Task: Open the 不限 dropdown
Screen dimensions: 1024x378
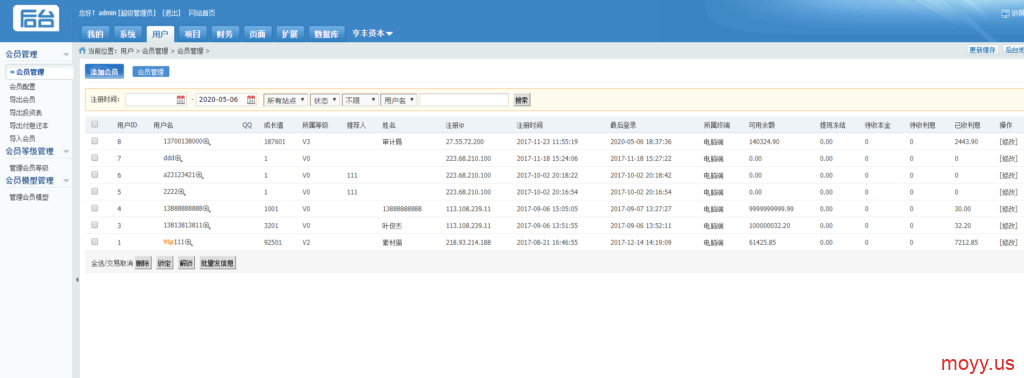Action: pyautogui.click(x=360, y=101)
